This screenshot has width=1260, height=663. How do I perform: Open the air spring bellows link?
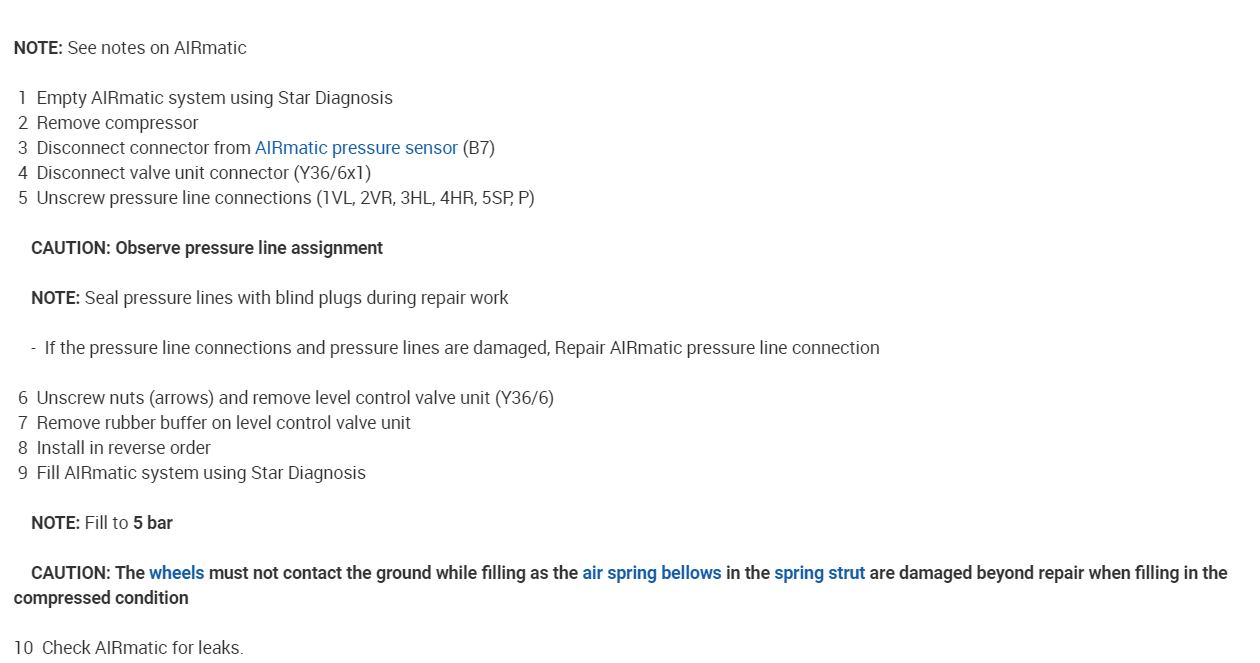coord(651,573)
